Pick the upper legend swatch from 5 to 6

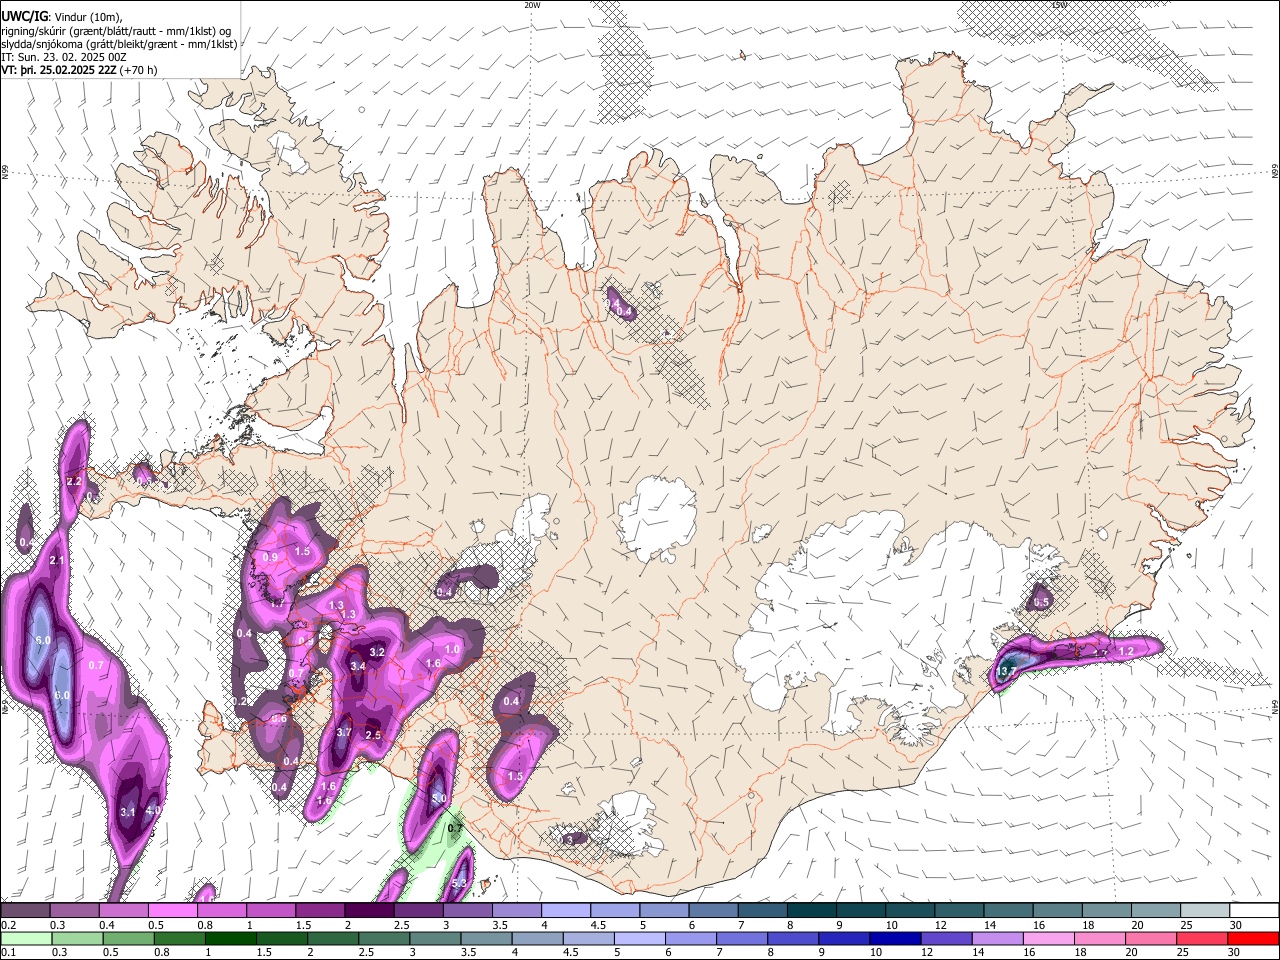665,911
